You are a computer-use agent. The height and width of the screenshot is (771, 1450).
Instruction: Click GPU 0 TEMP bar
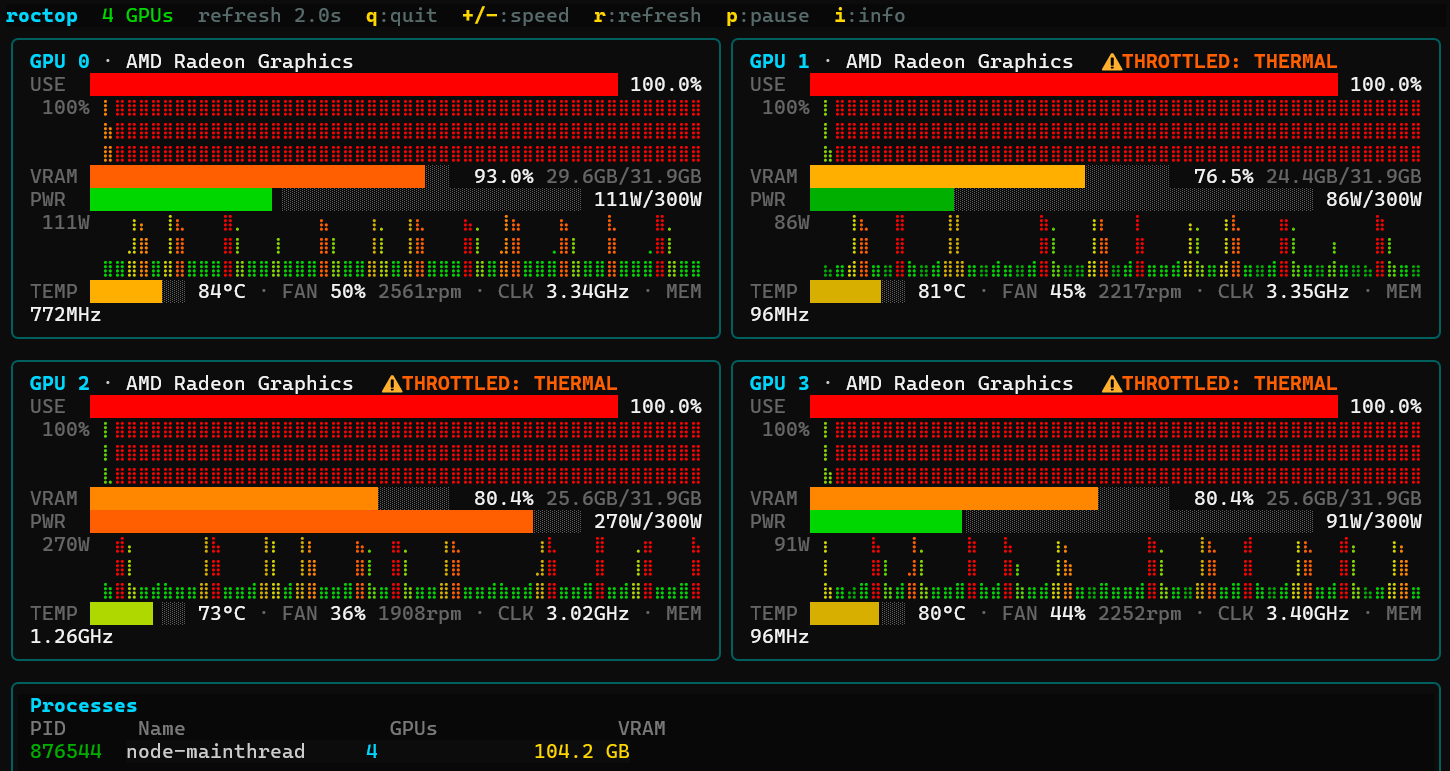point(138,291)
